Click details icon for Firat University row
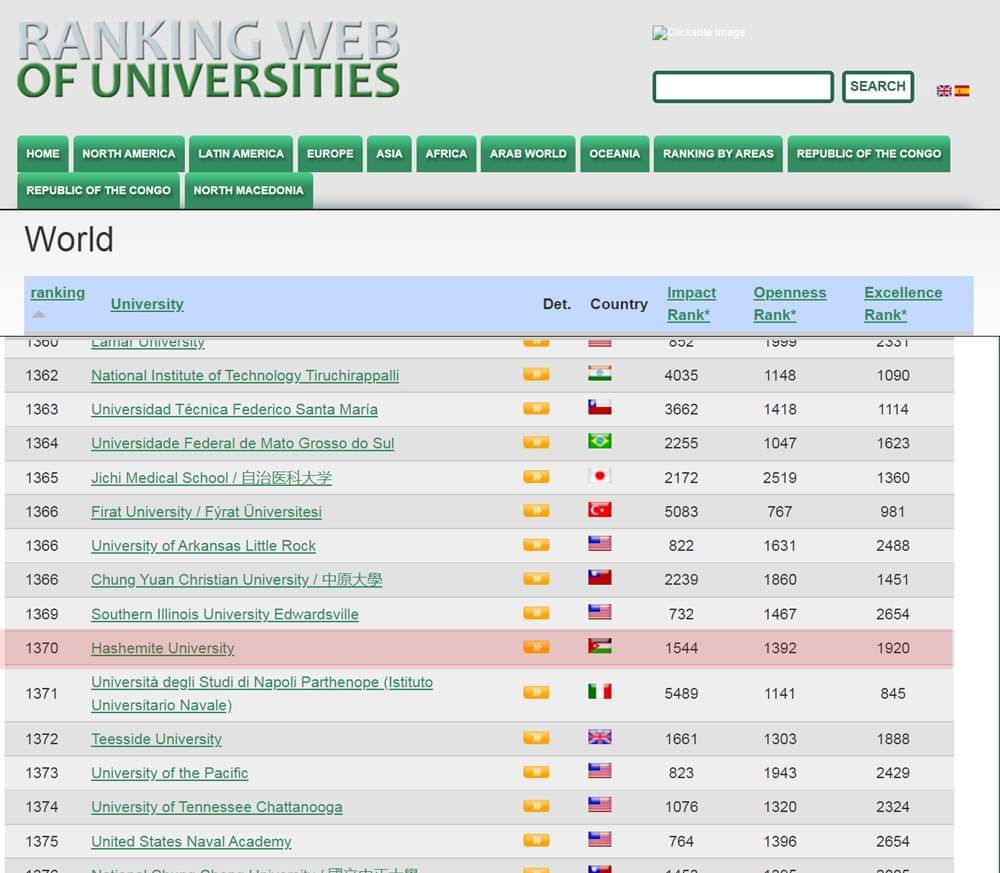 click(x=536, y=511)
